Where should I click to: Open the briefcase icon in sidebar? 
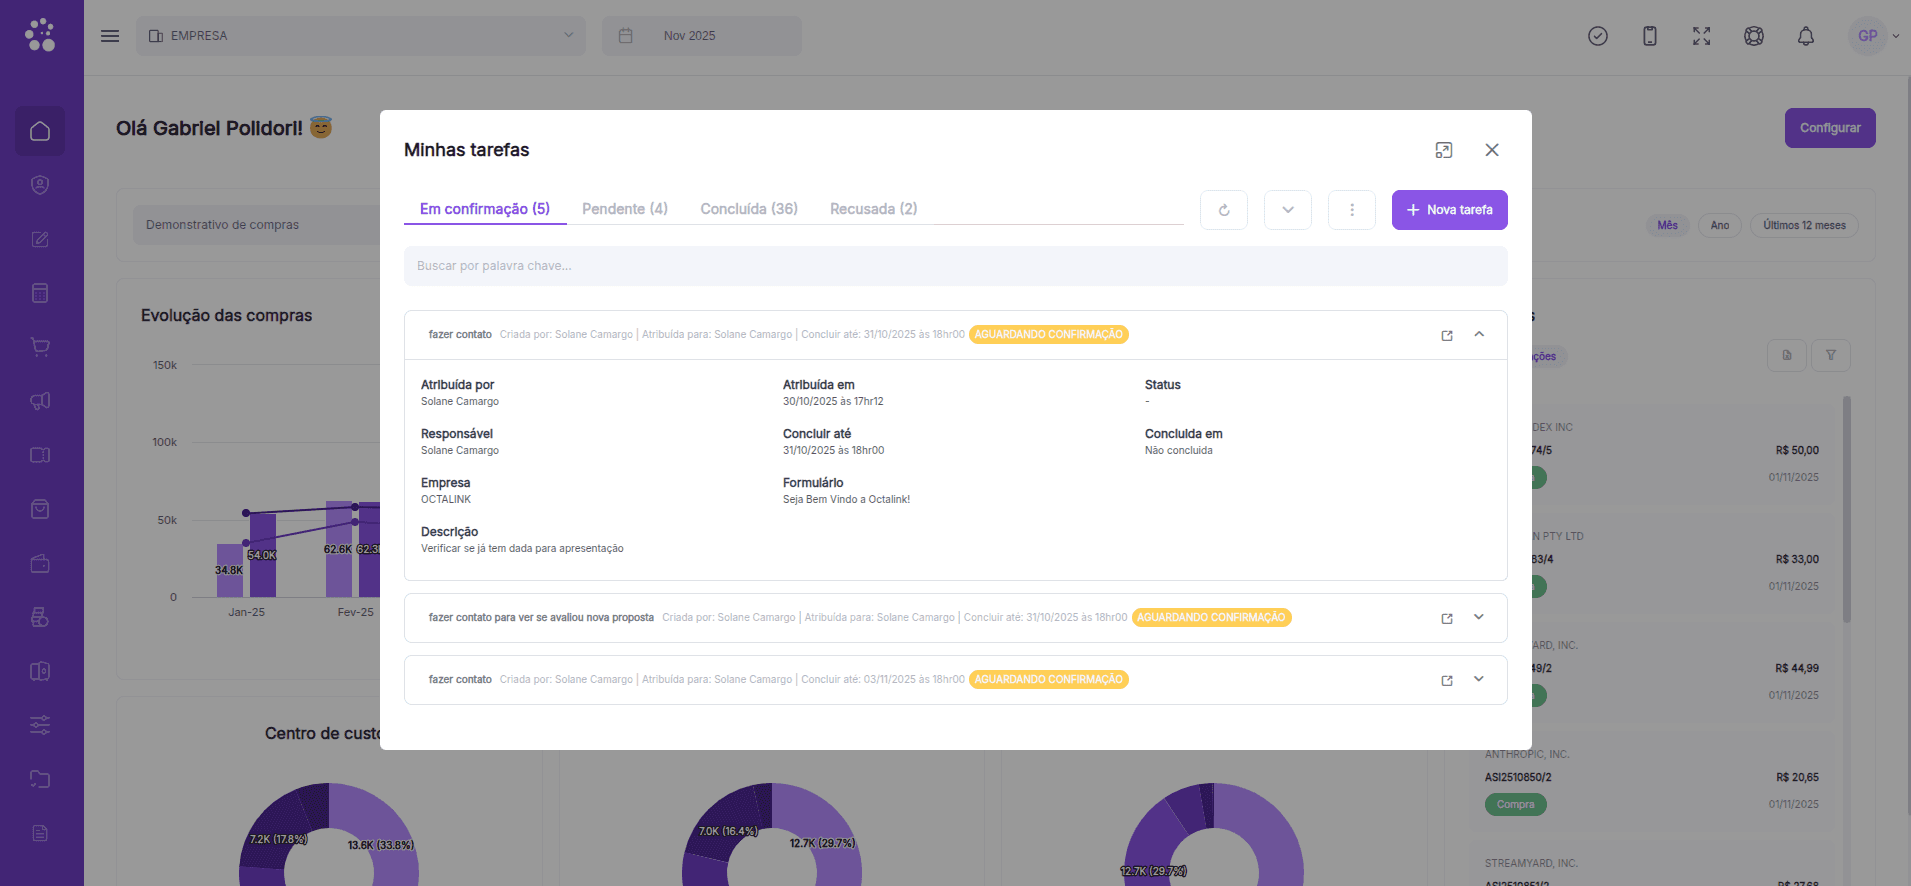point(40,563)
